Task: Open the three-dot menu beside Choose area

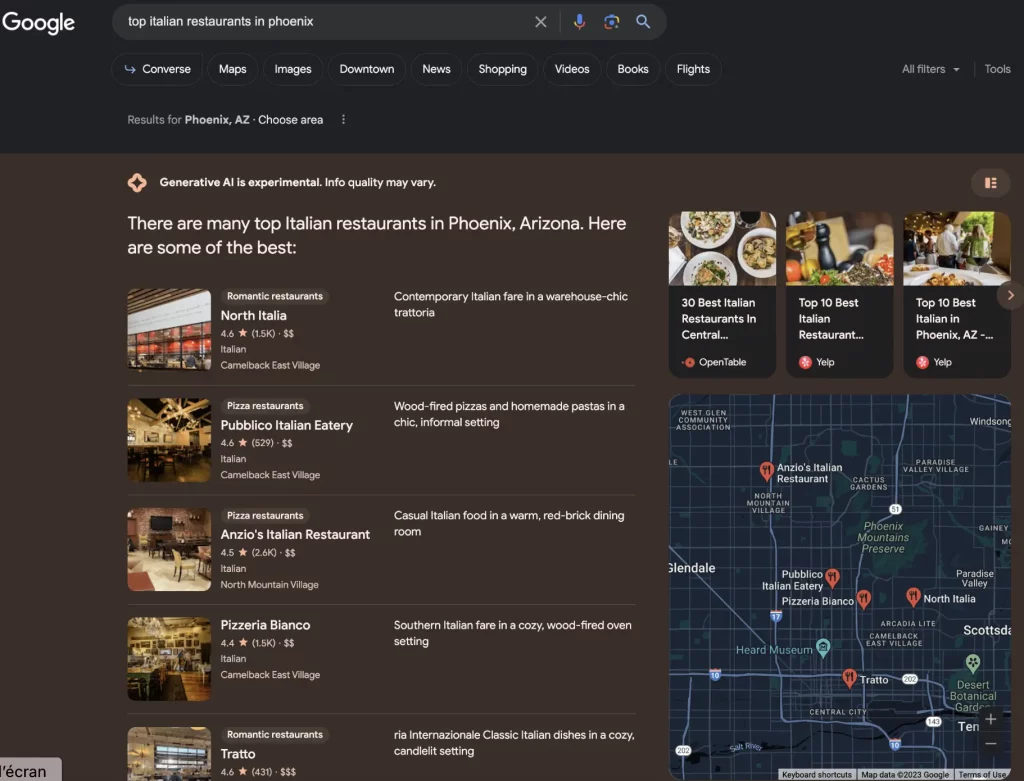Action: click(344, 120)
